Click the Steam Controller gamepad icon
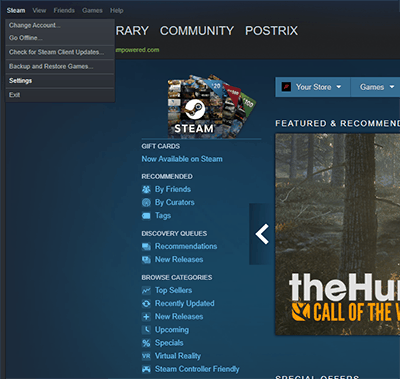This screenshot has height=379, width=400. (146, 369)
